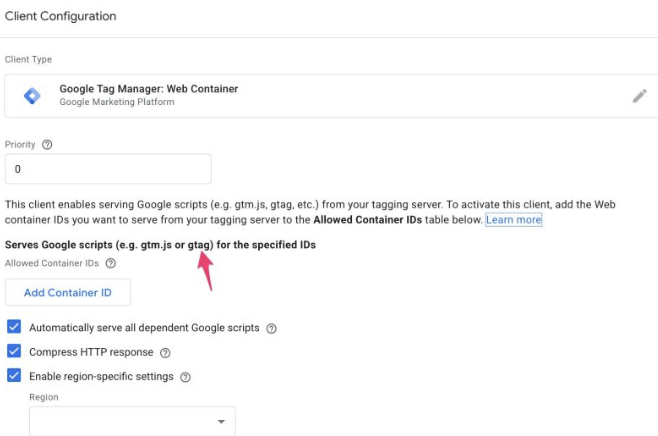
Task: Disable the Compress HTTP response checkbox
Action: [x=14, y=351]
